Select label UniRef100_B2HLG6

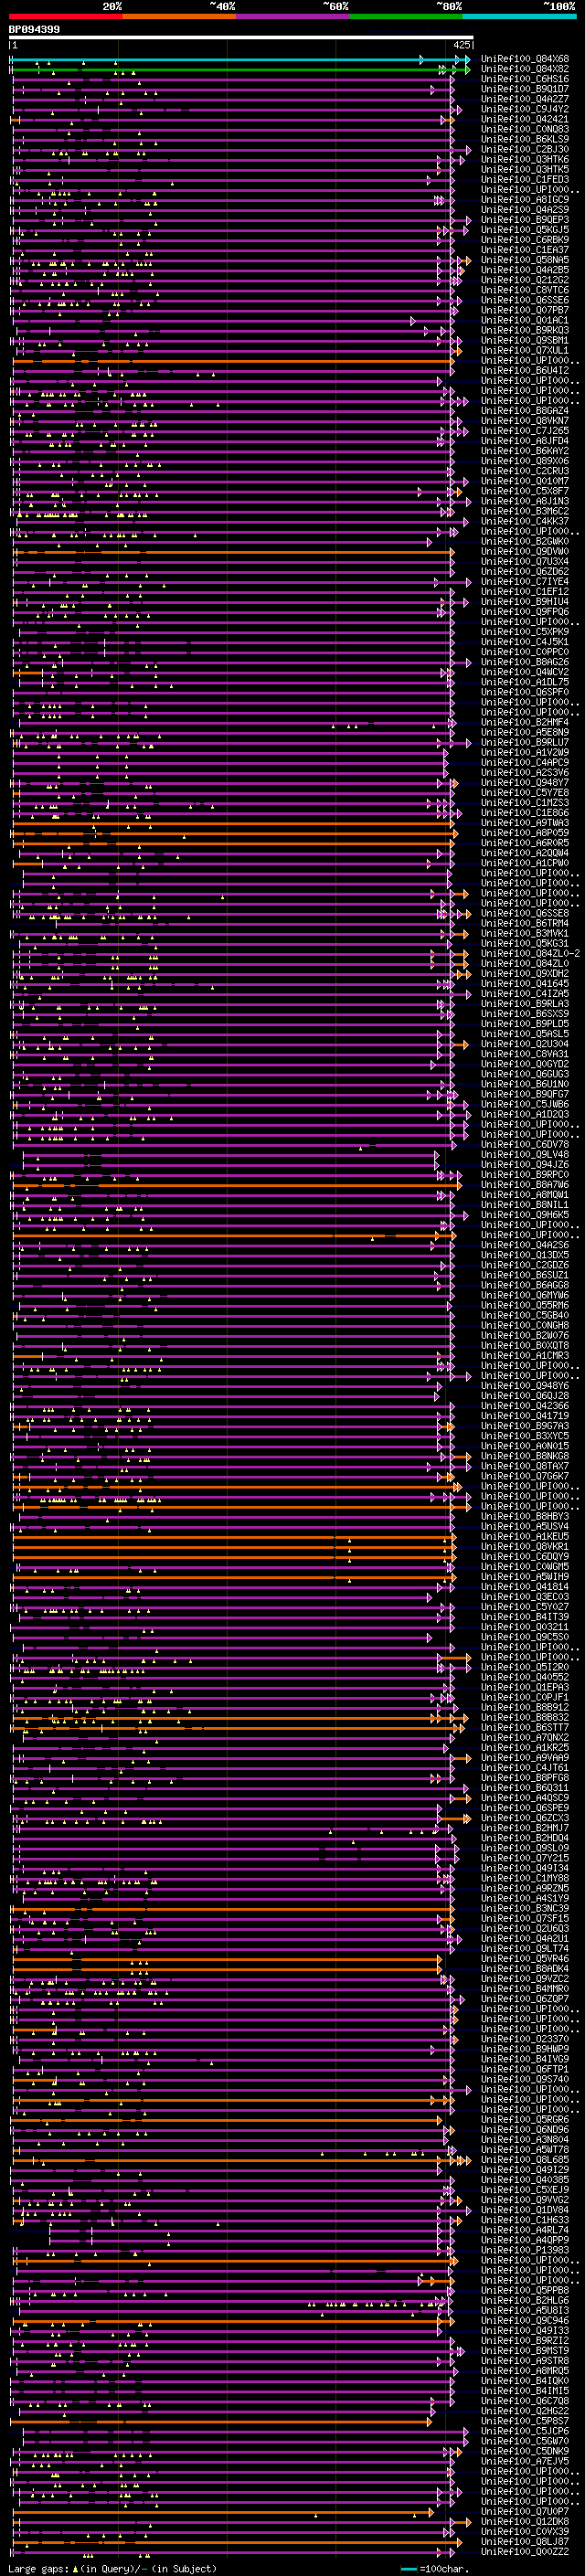(525, 2300)
